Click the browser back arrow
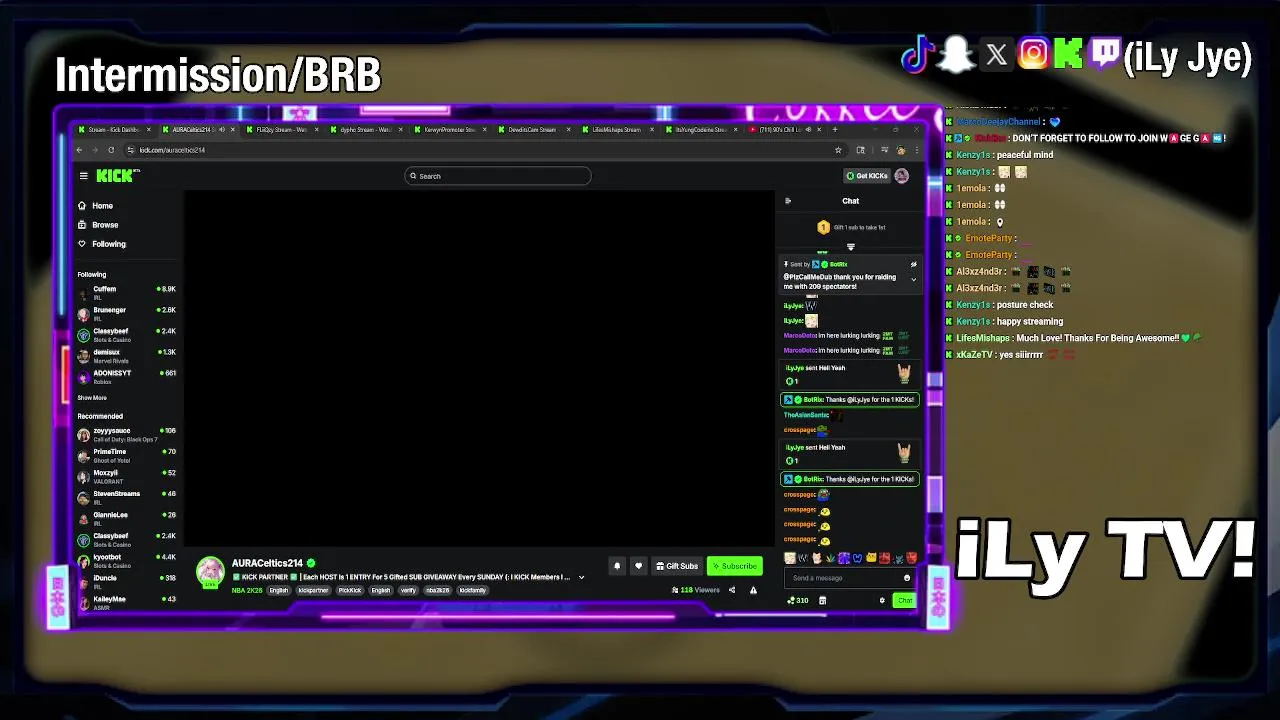Image resolution: width=1280 pixels, height=720 pixels. click(x=80, y=150)
